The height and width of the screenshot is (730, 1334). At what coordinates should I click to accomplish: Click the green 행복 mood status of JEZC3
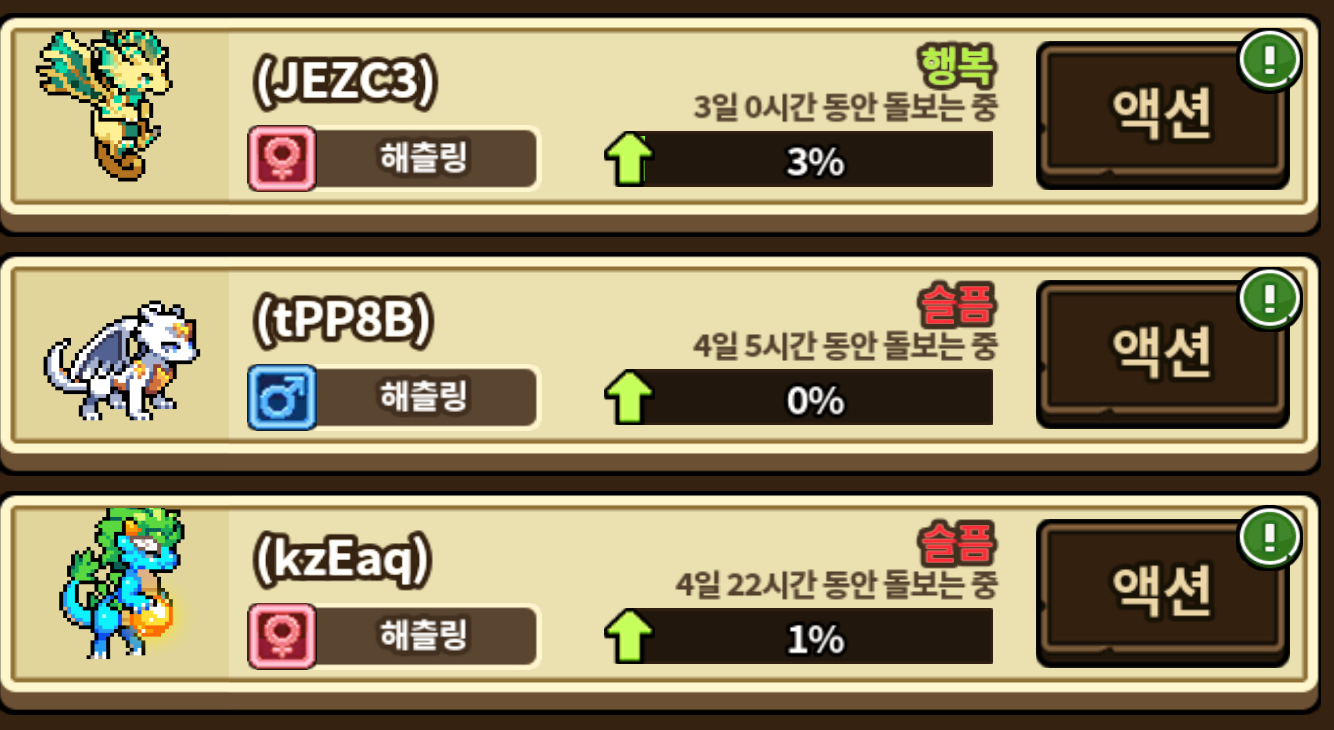pos(957,68)
